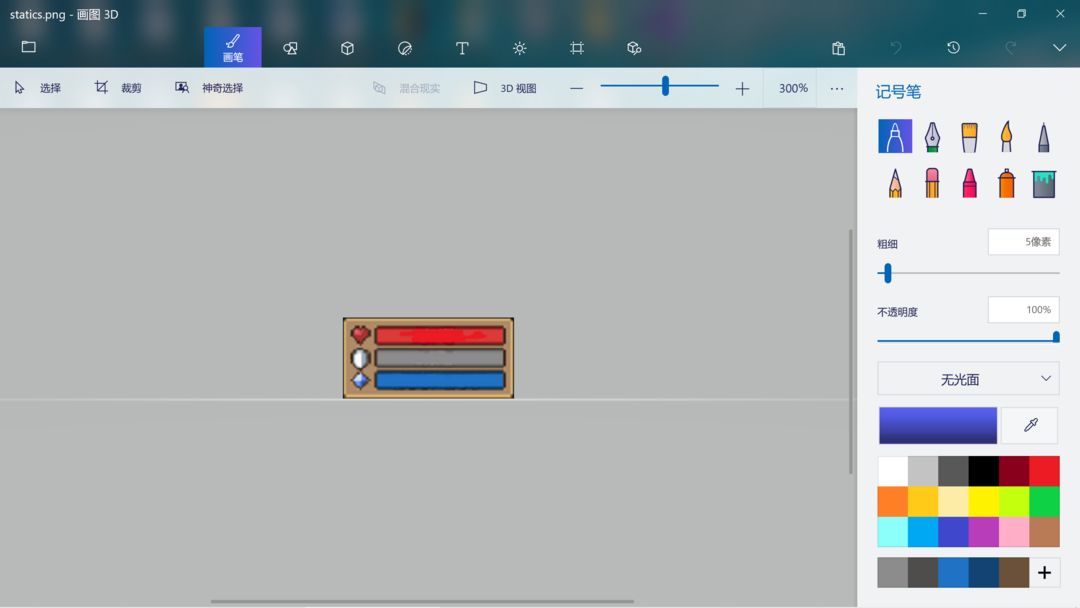
Task: Zoom in with the plus button
Action: [742, 88]
